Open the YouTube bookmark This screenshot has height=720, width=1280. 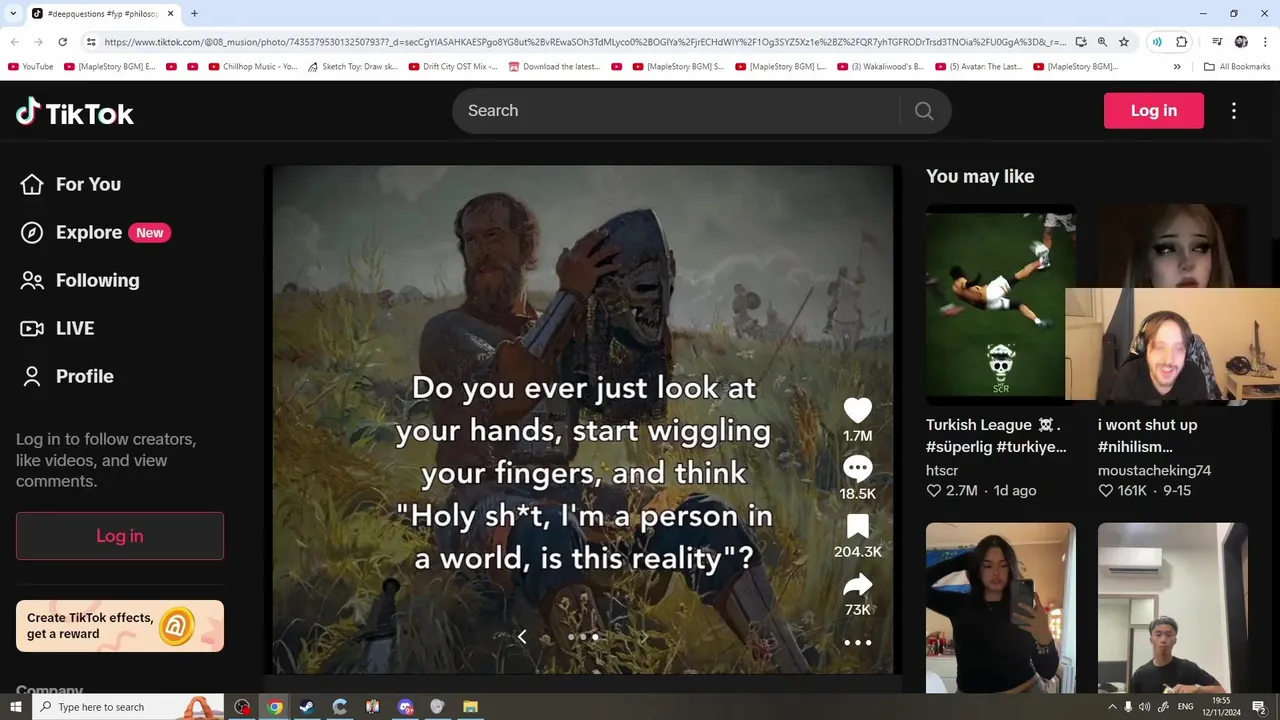30,67
